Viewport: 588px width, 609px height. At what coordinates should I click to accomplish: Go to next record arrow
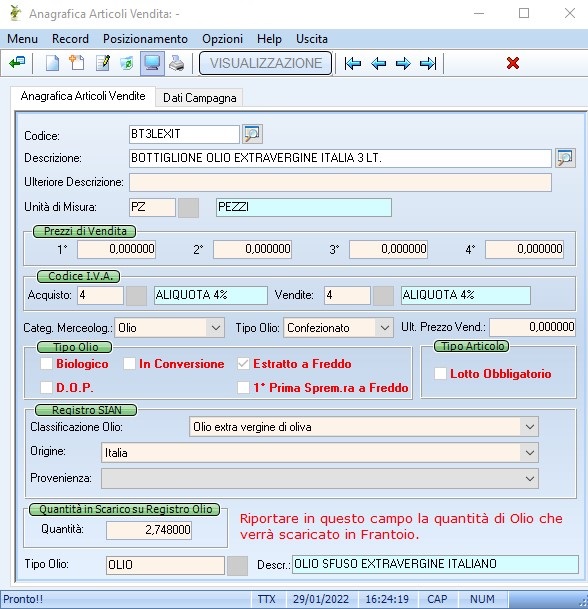[403, 63]
